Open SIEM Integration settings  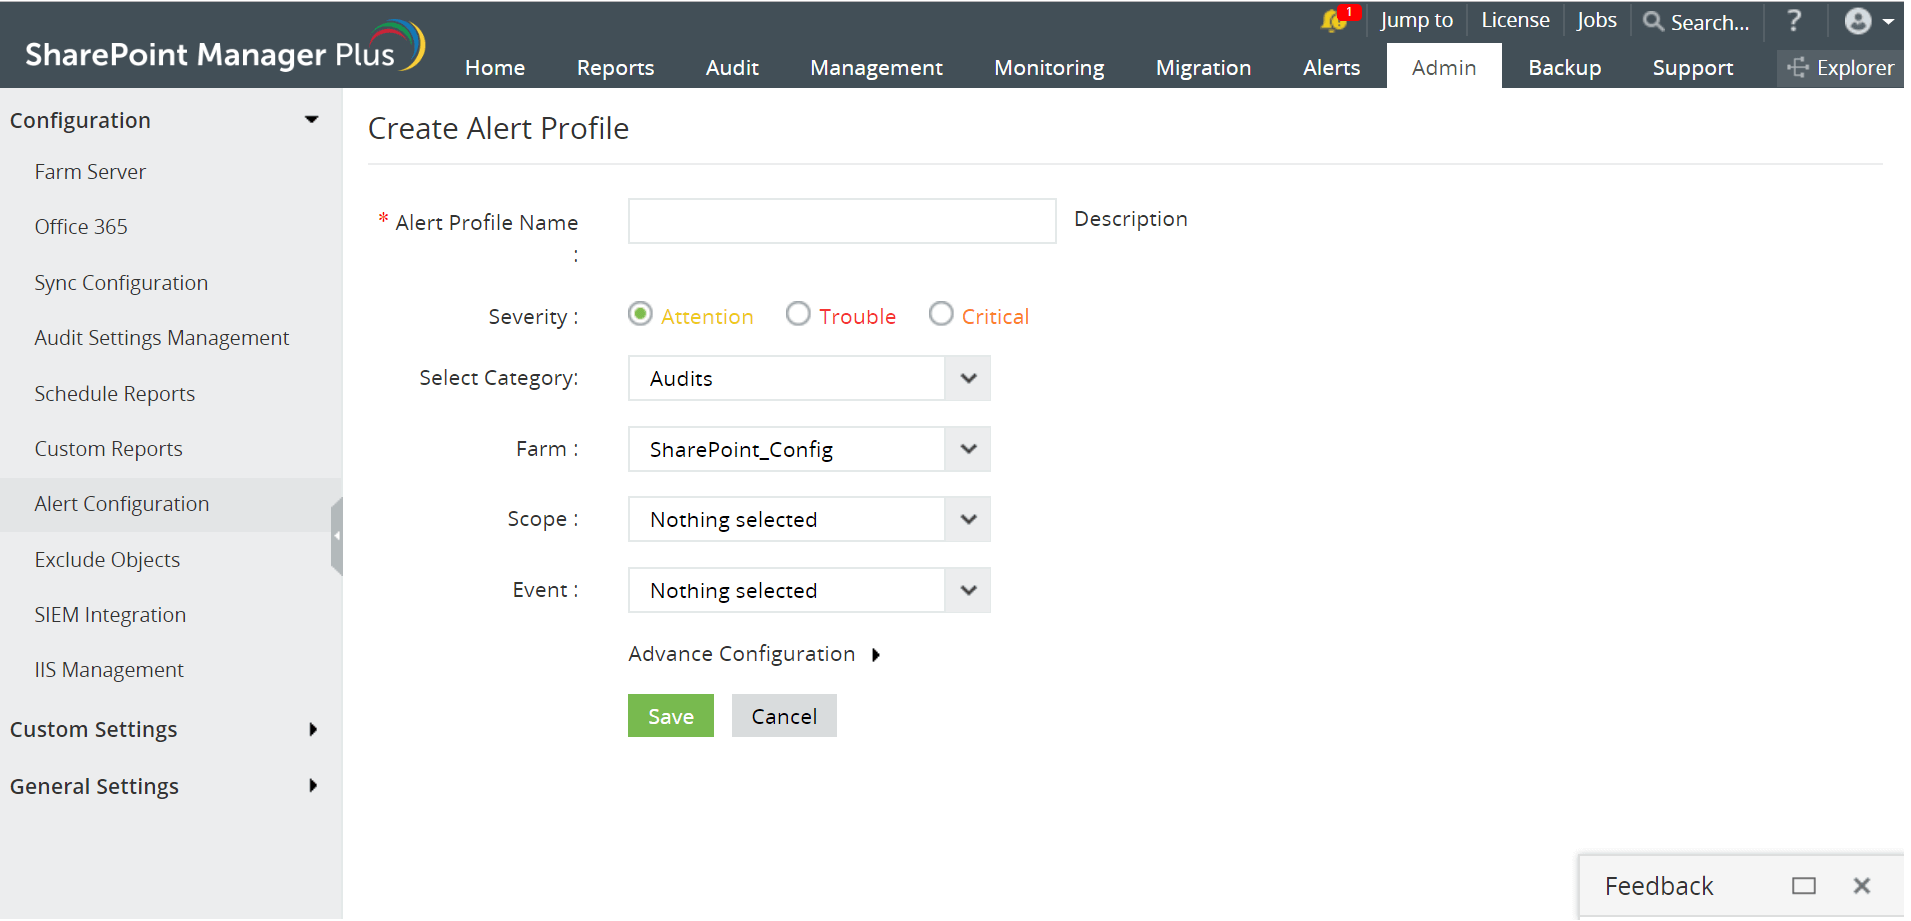click(110, 615)
